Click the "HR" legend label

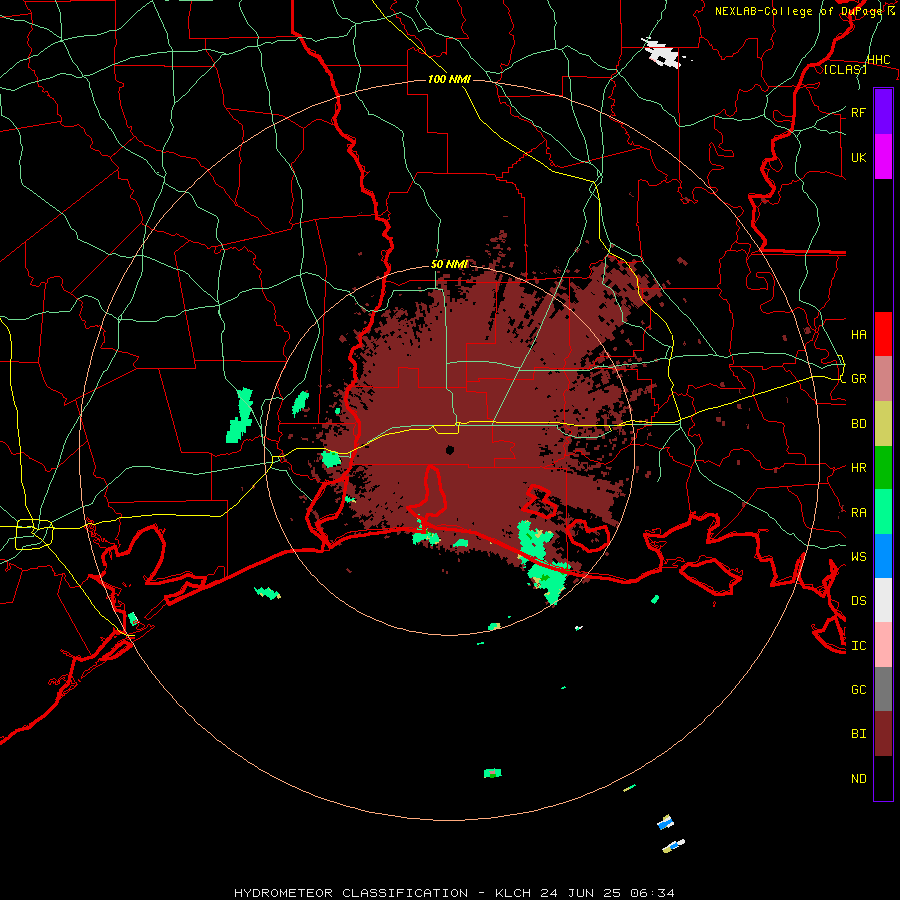coord(858,468)
